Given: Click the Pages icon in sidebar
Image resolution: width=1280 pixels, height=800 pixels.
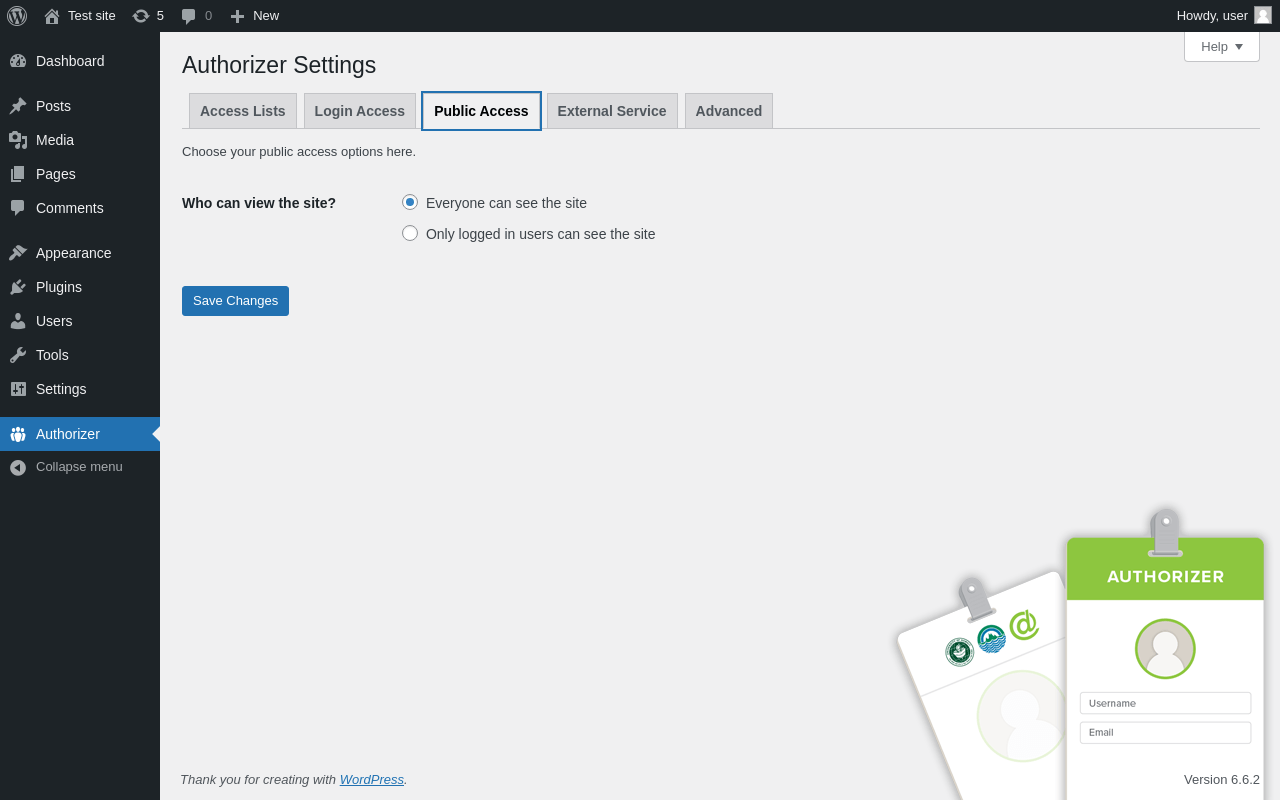Looking at the screenshot, I should pos(18,174).
